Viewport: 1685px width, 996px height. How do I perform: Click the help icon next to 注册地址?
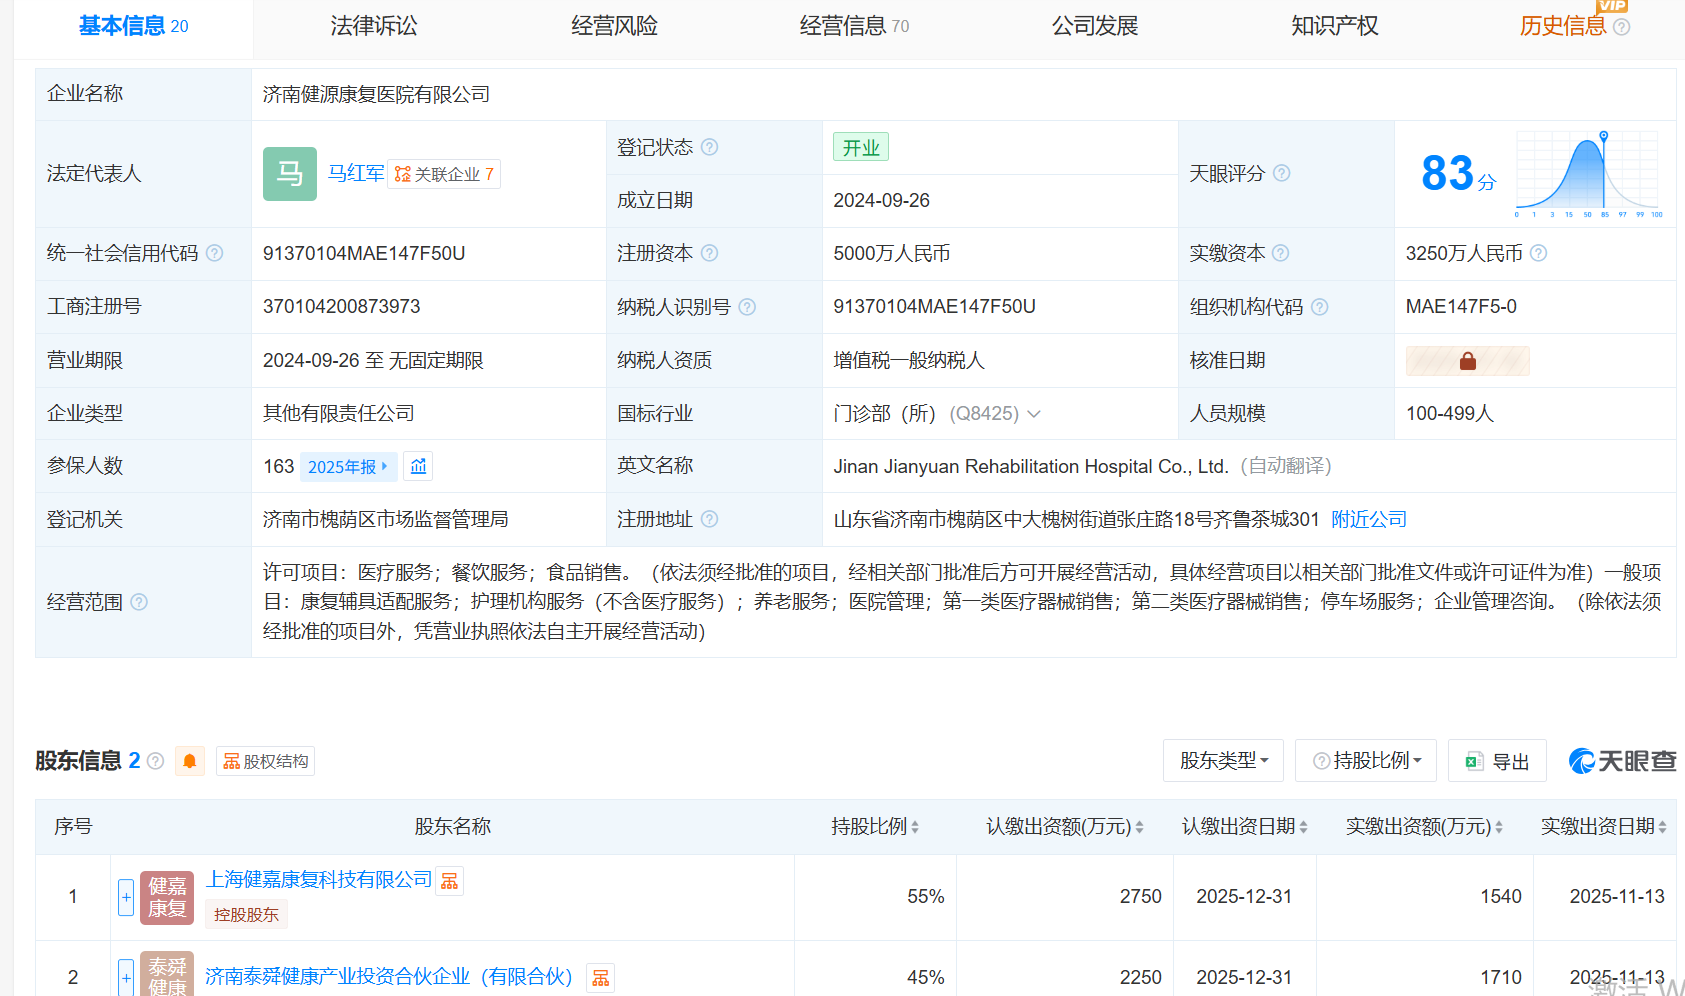pos(709,519)
